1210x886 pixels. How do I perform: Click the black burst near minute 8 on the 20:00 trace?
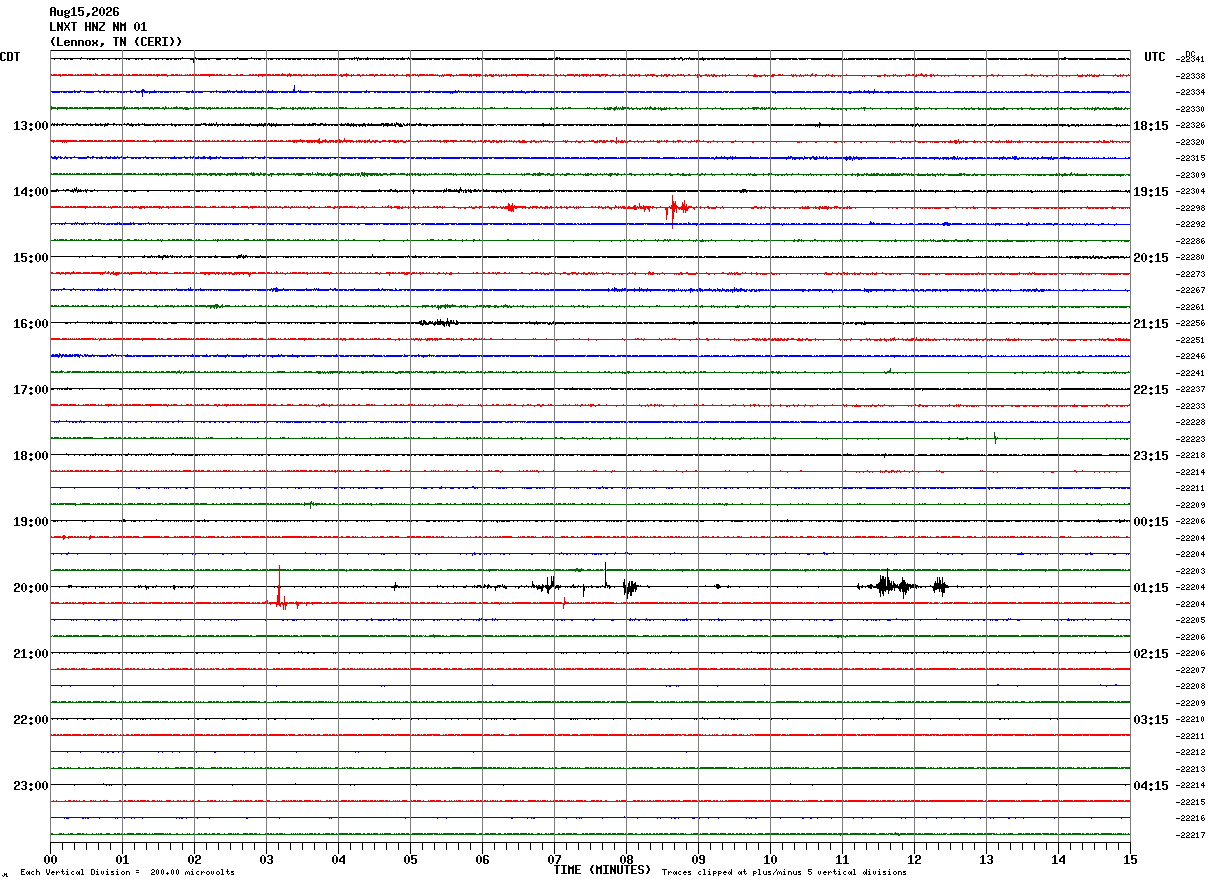[x=629, y=588]
